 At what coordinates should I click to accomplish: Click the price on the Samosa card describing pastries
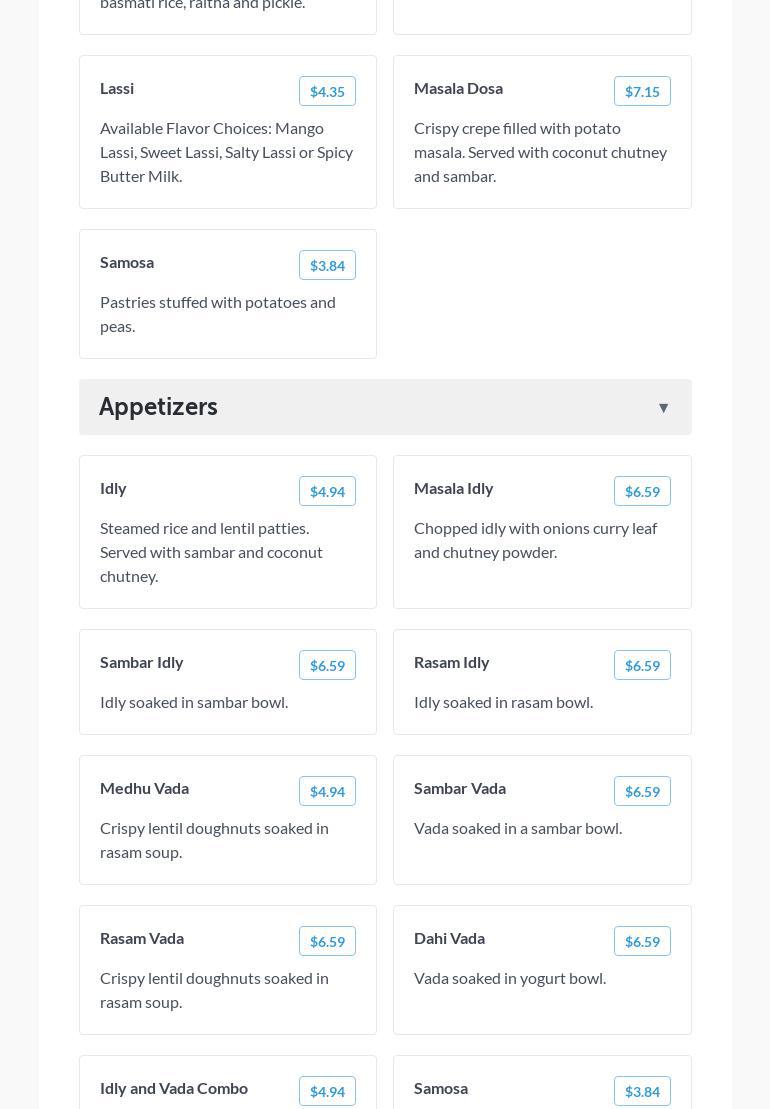point(327,265)
